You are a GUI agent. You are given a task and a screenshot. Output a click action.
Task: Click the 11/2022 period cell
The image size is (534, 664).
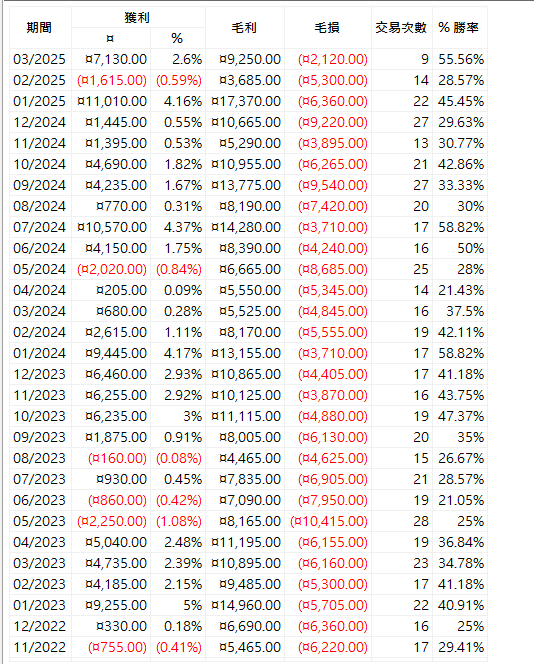pos(40,647)
